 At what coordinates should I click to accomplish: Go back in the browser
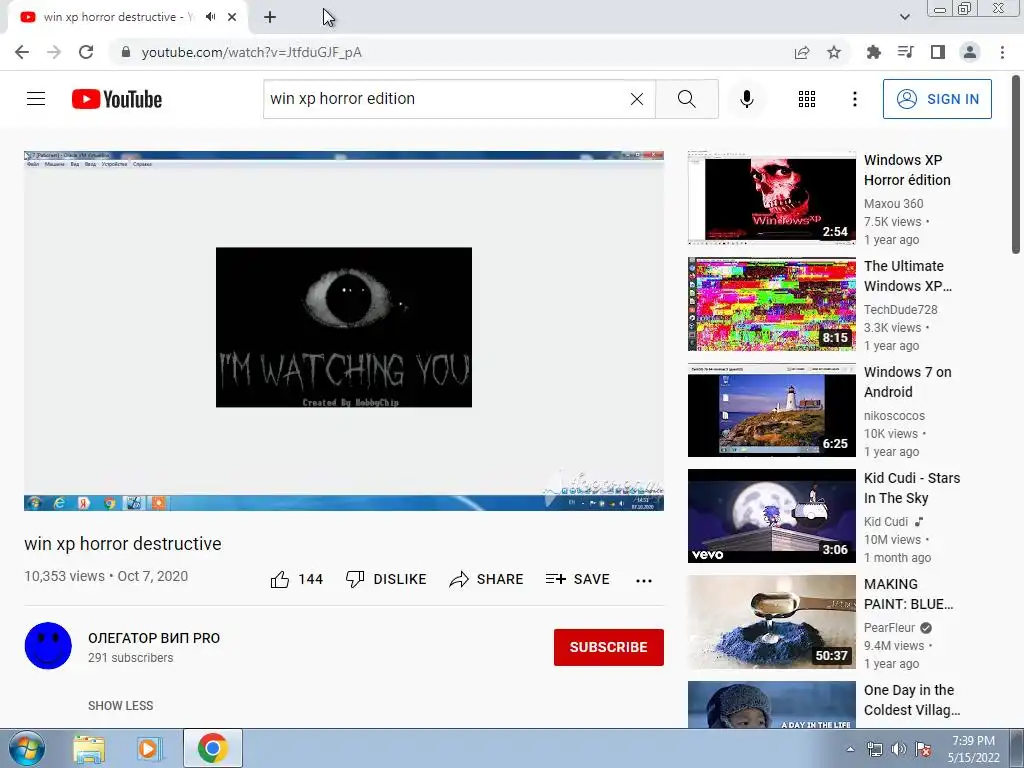[22, 52]
